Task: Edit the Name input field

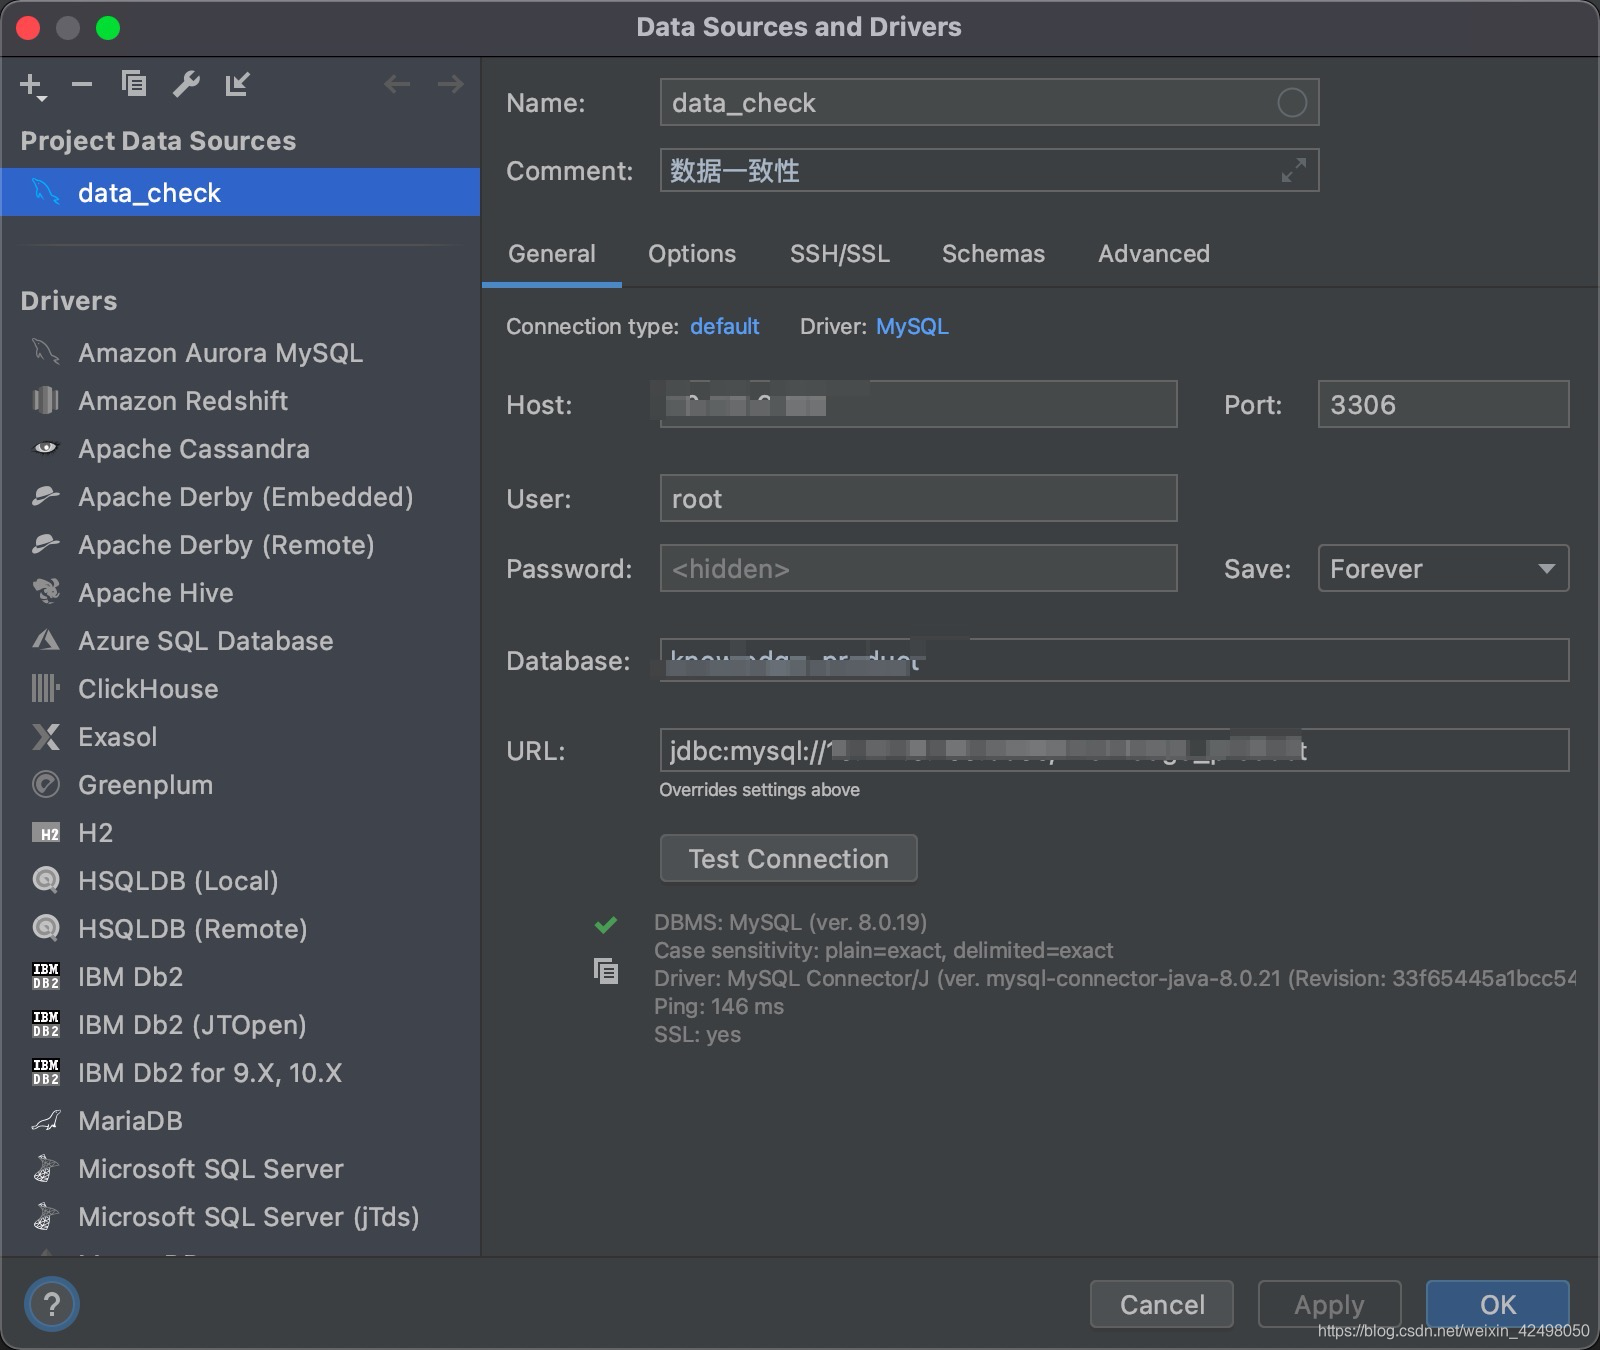Action: (x=989, y=102)
